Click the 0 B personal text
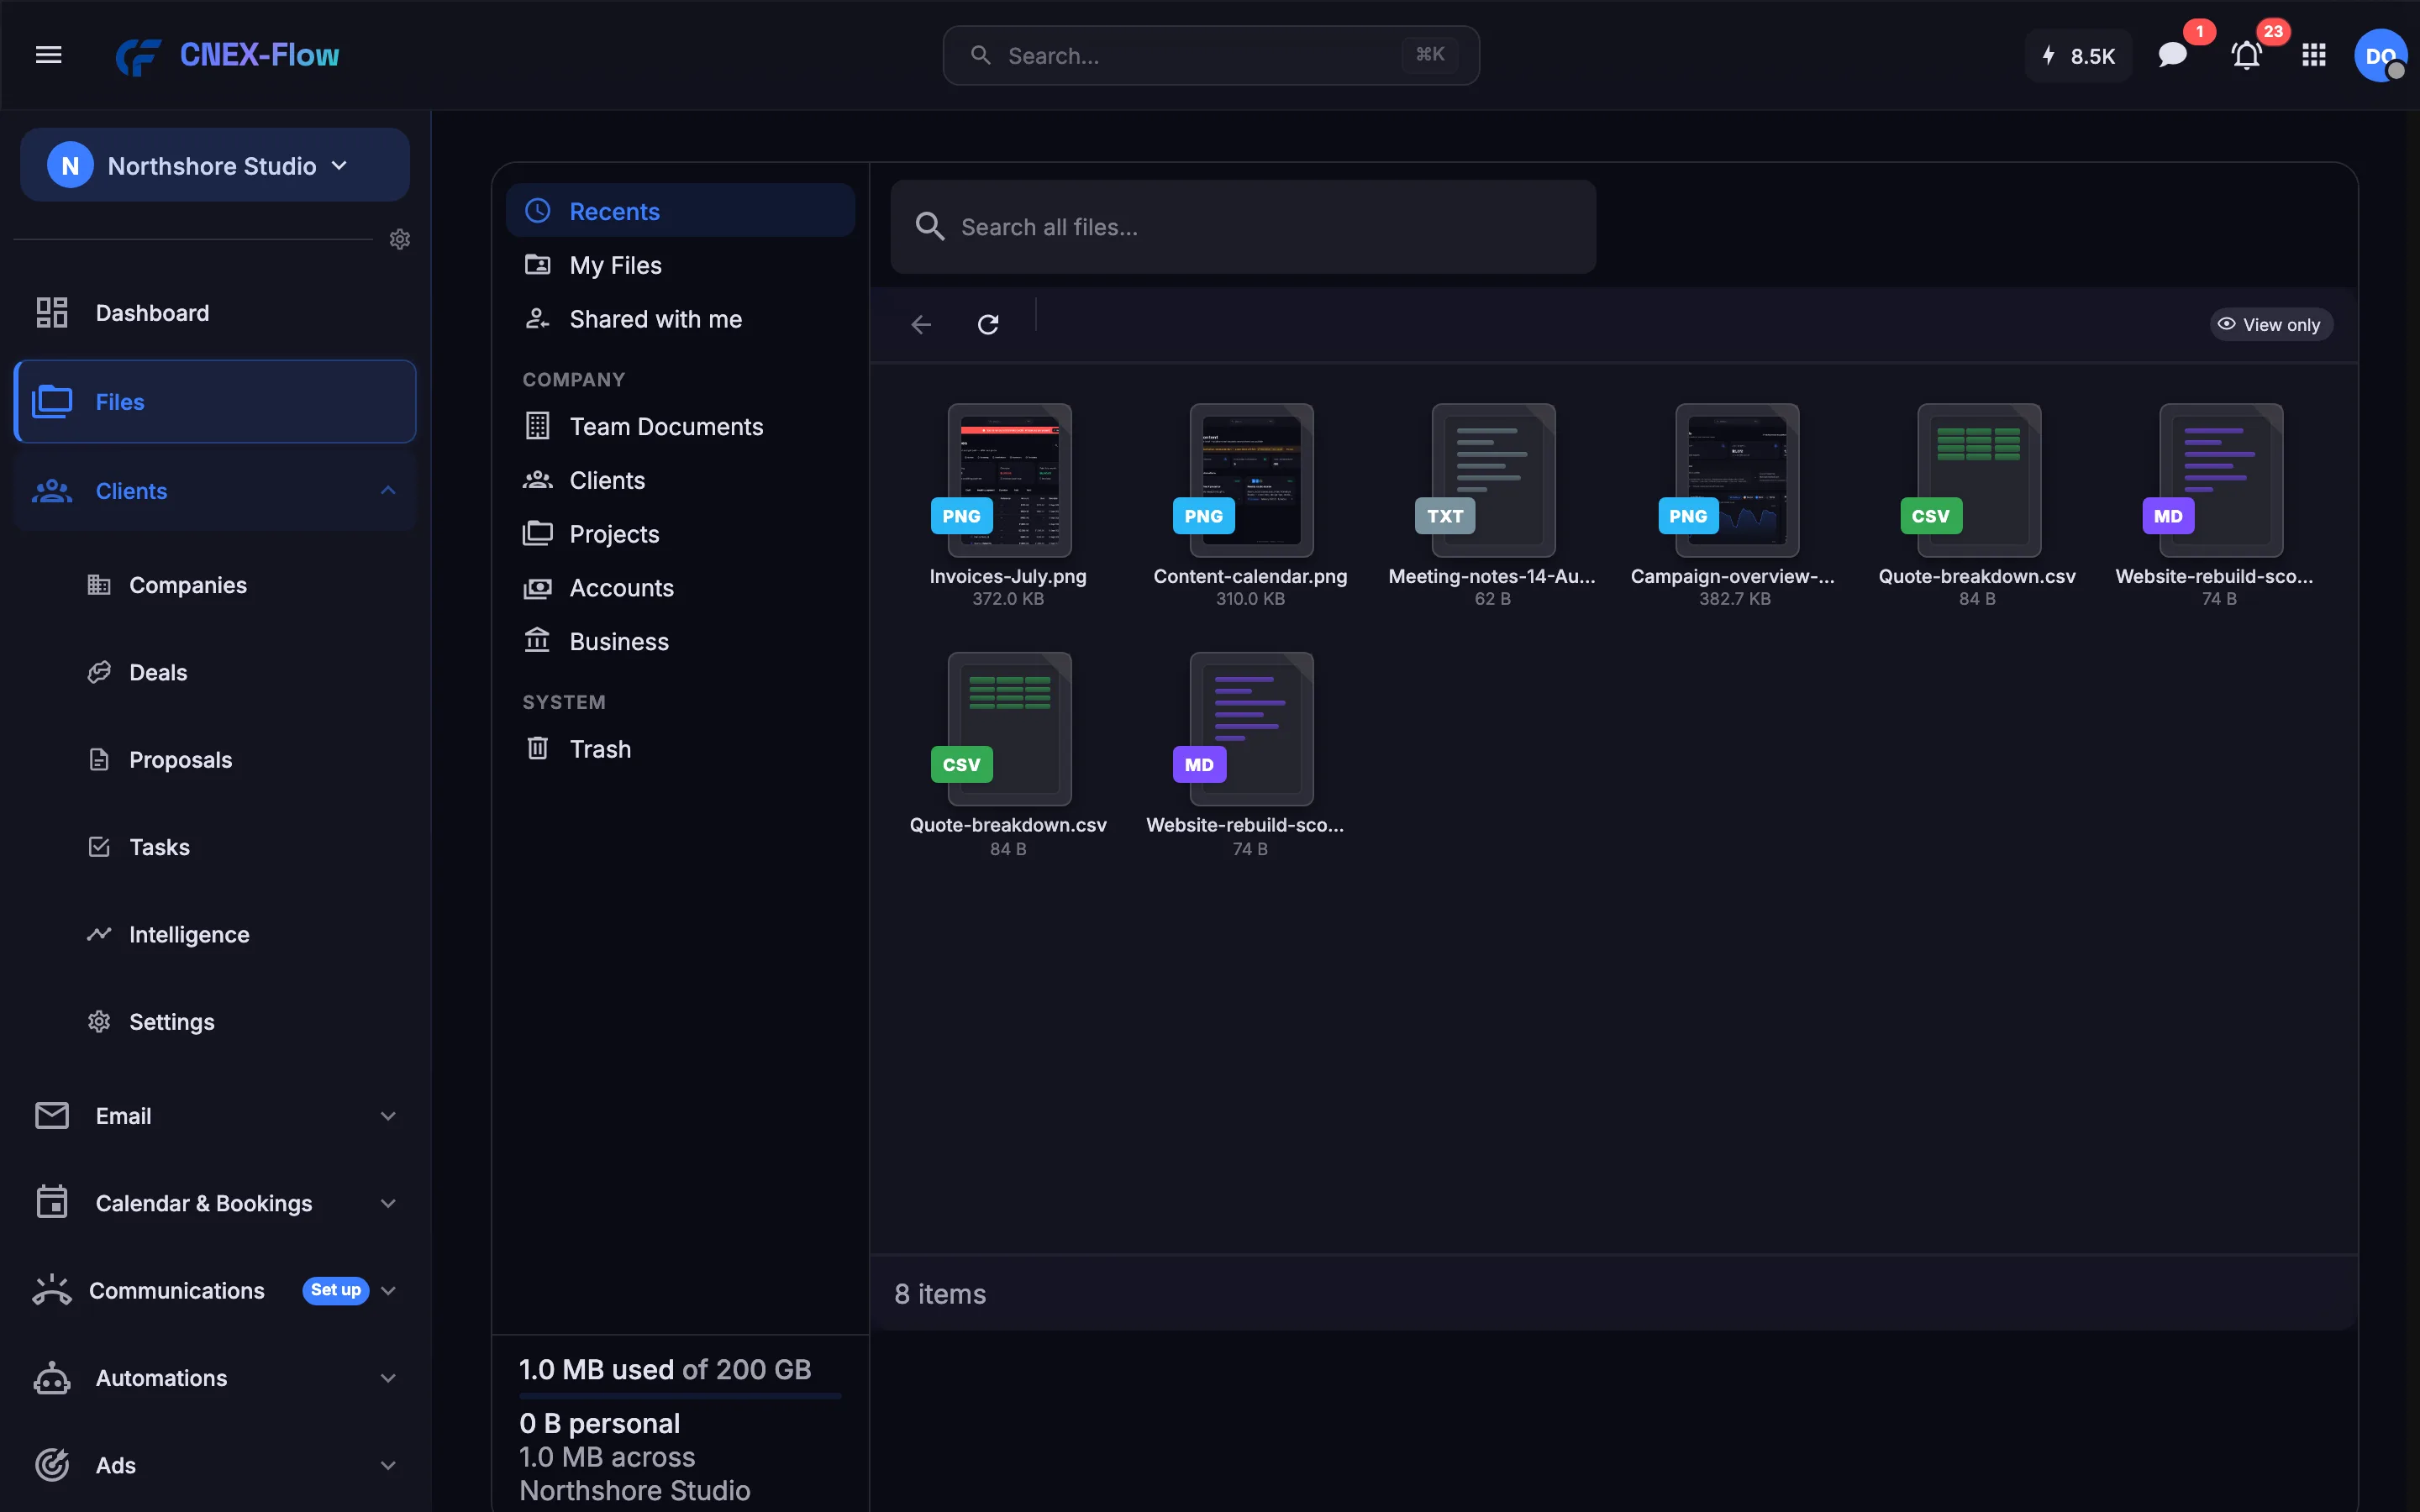 [599, 1423]
